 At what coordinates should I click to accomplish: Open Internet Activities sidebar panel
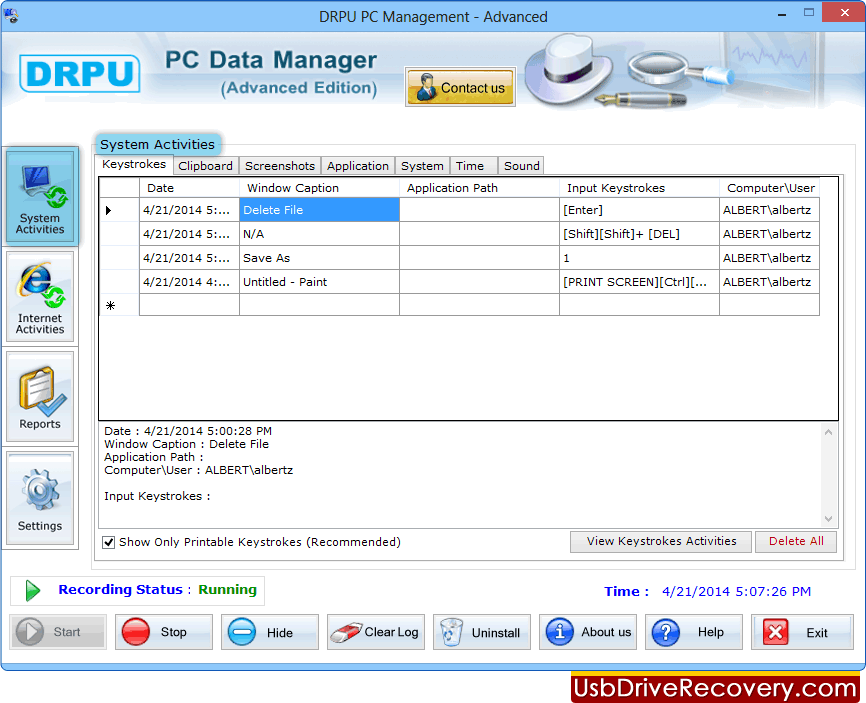pos(40,297)
